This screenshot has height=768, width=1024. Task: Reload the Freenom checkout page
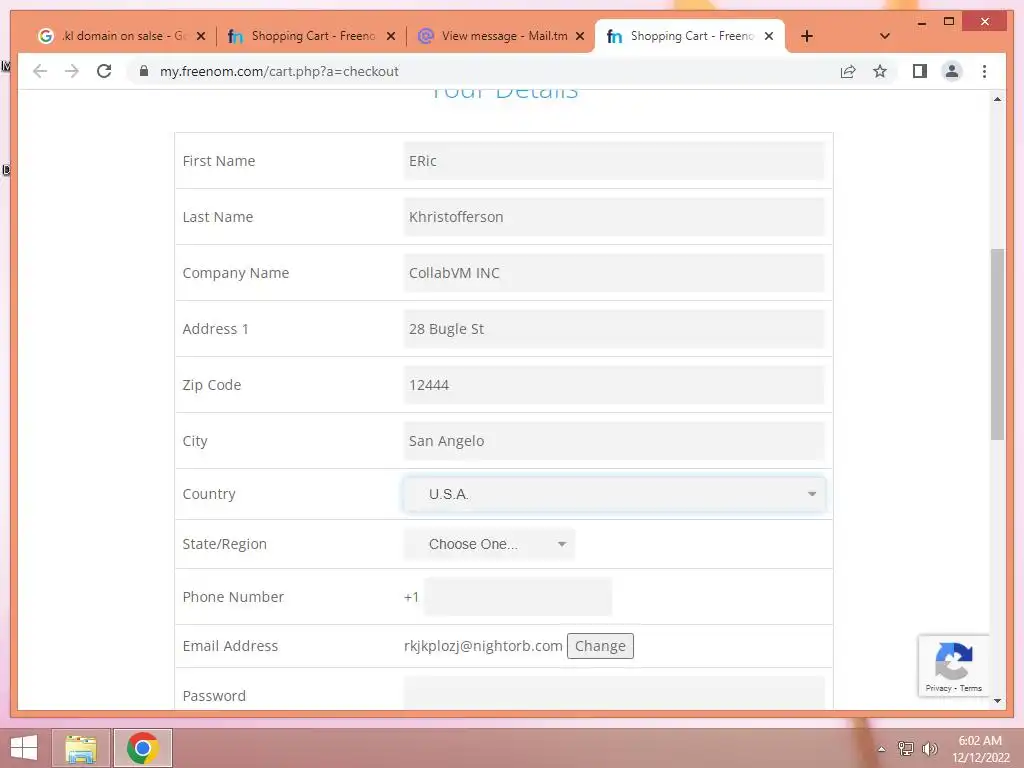(x=104, y=71)
